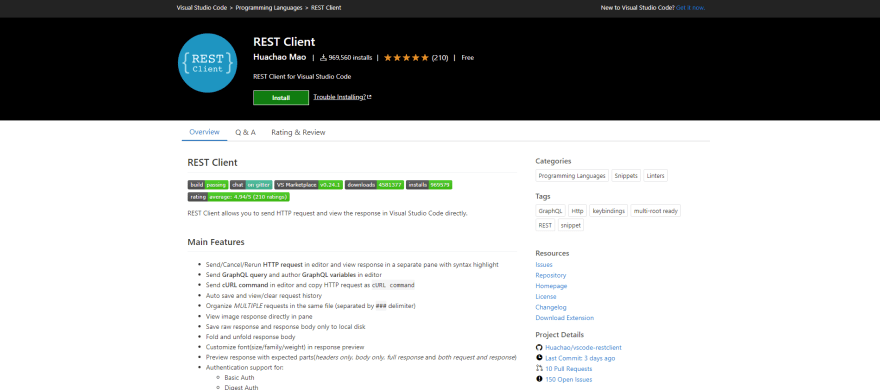The width and height of the screenshot is (880, 390).
Task: Click the snippet tag
Action: (571, 225)
